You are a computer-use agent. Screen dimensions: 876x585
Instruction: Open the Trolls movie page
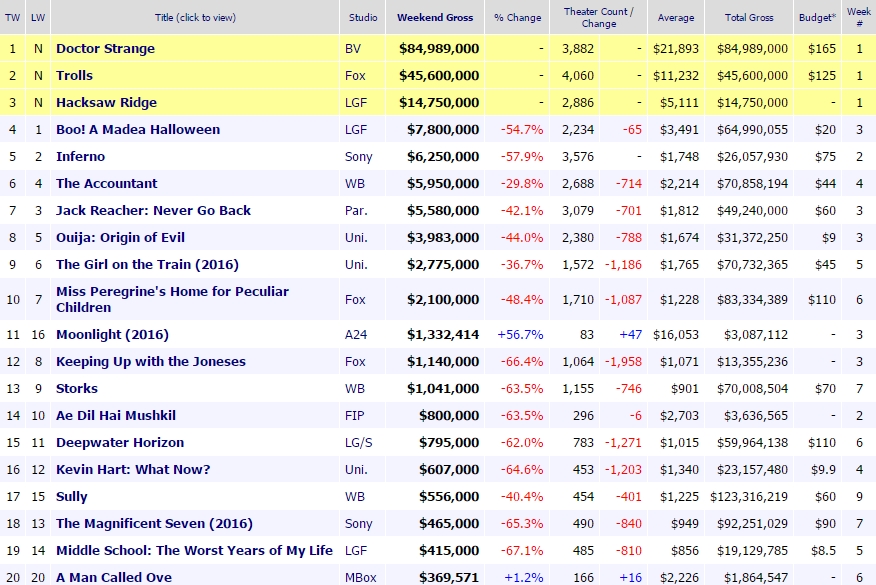tap(74, 75)
